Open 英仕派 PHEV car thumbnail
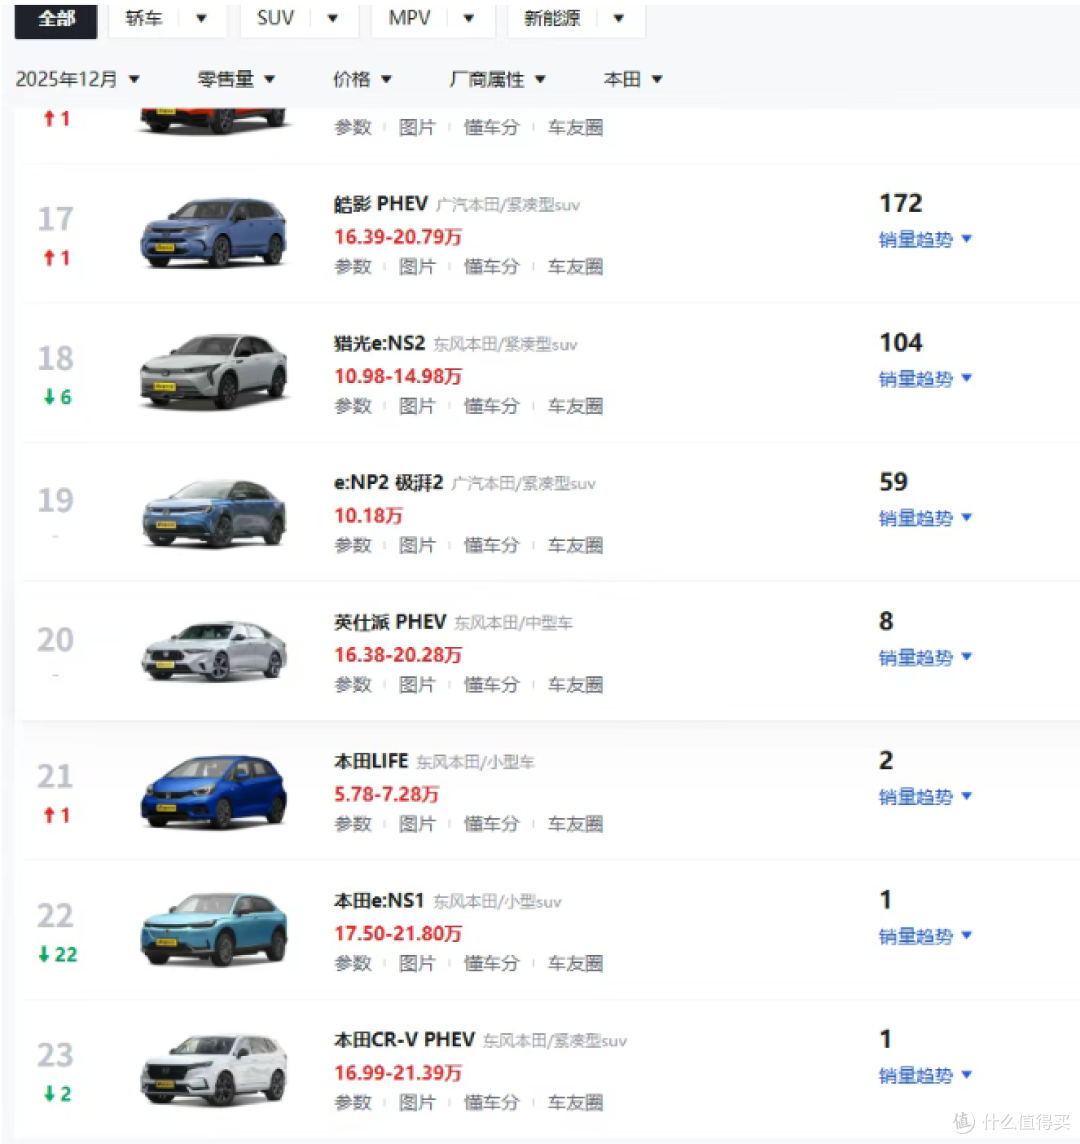 [213, 651]
